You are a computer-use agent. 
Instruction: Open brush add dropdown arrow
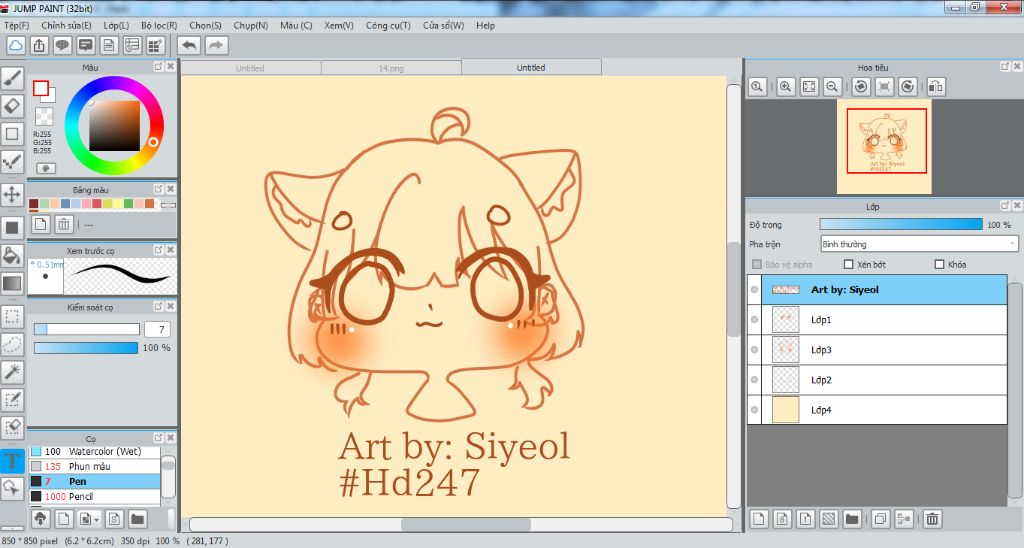click(x=97, y=519)
